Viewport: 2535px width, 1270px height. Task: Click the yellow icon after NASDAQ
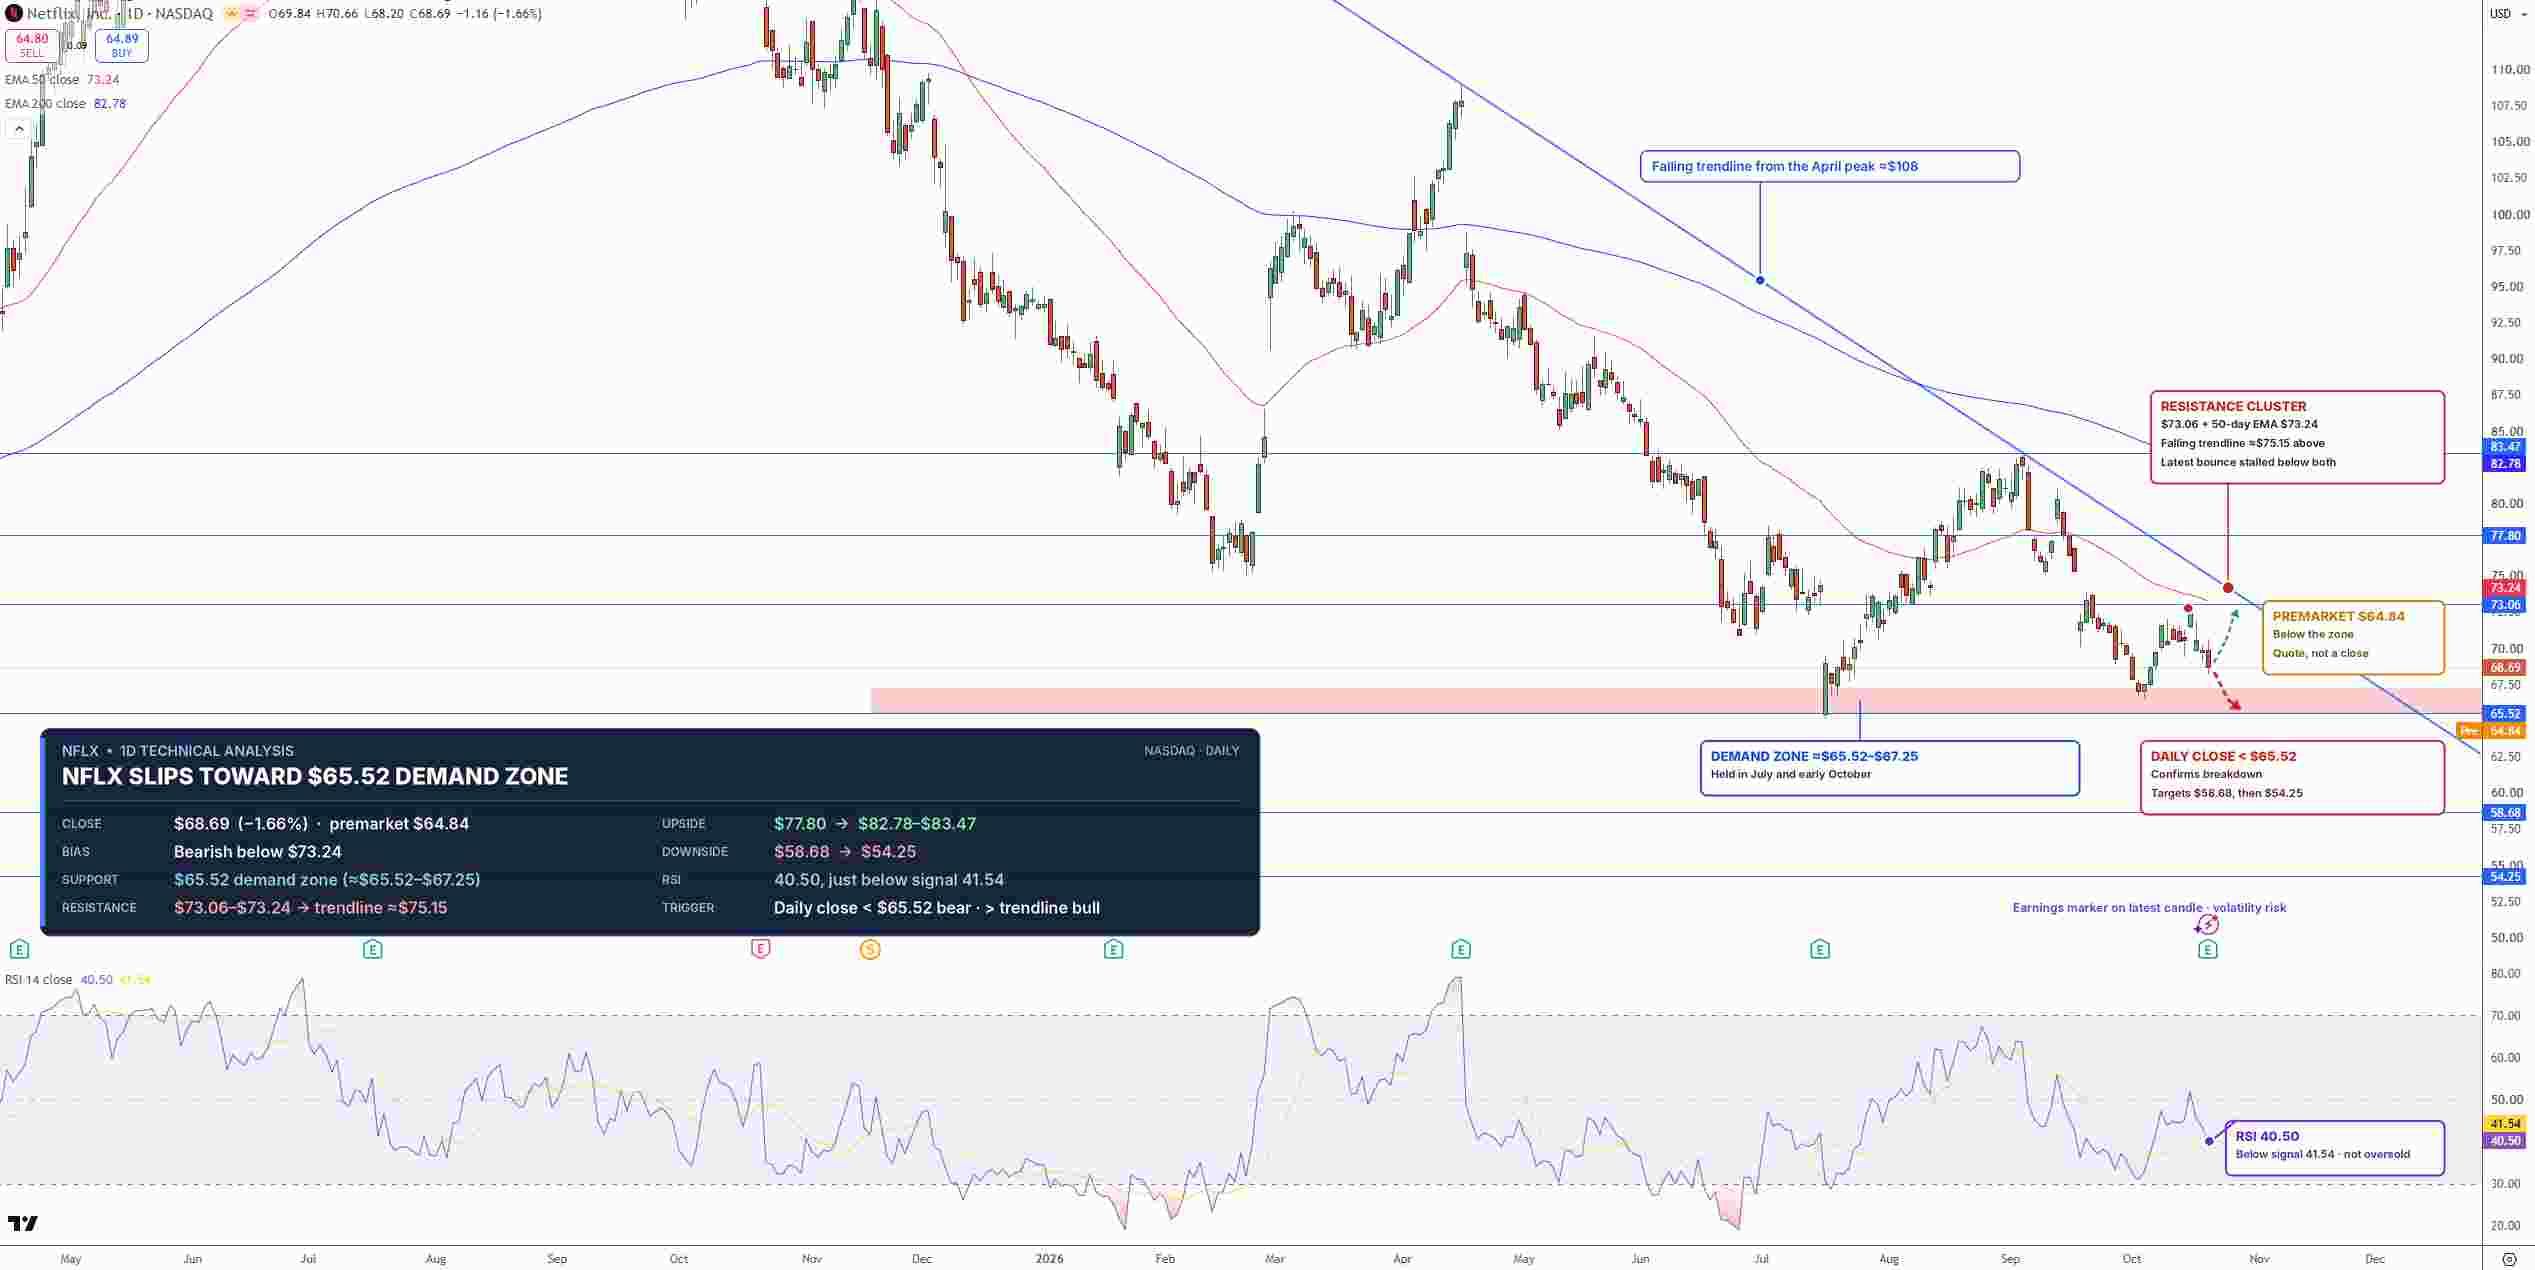tap(232, 14)
